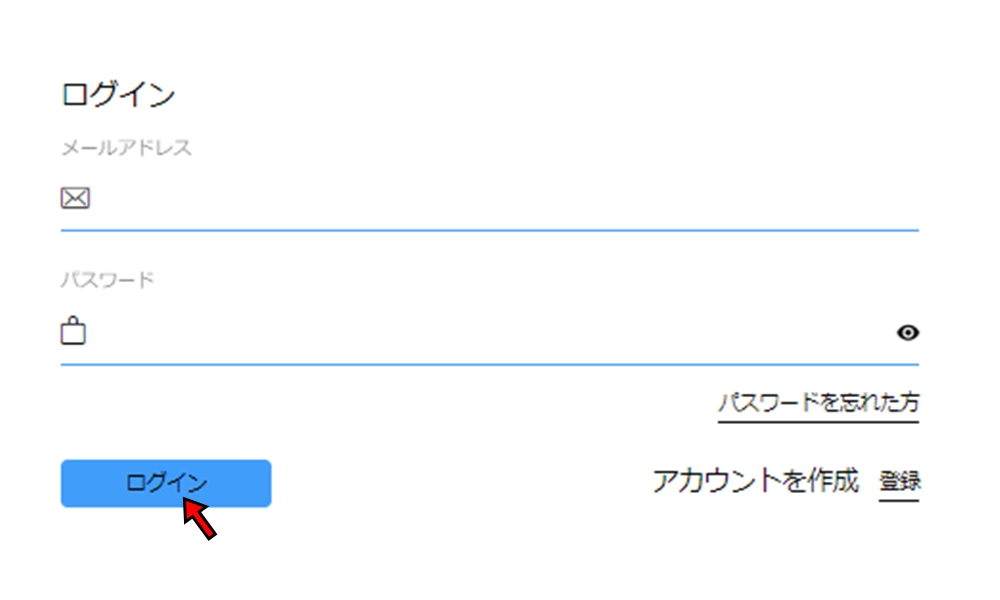Open the パスワードを忘れた方 recovery page
The height and width of the screenshot is (600, 1000).
(x=820, y=402)
